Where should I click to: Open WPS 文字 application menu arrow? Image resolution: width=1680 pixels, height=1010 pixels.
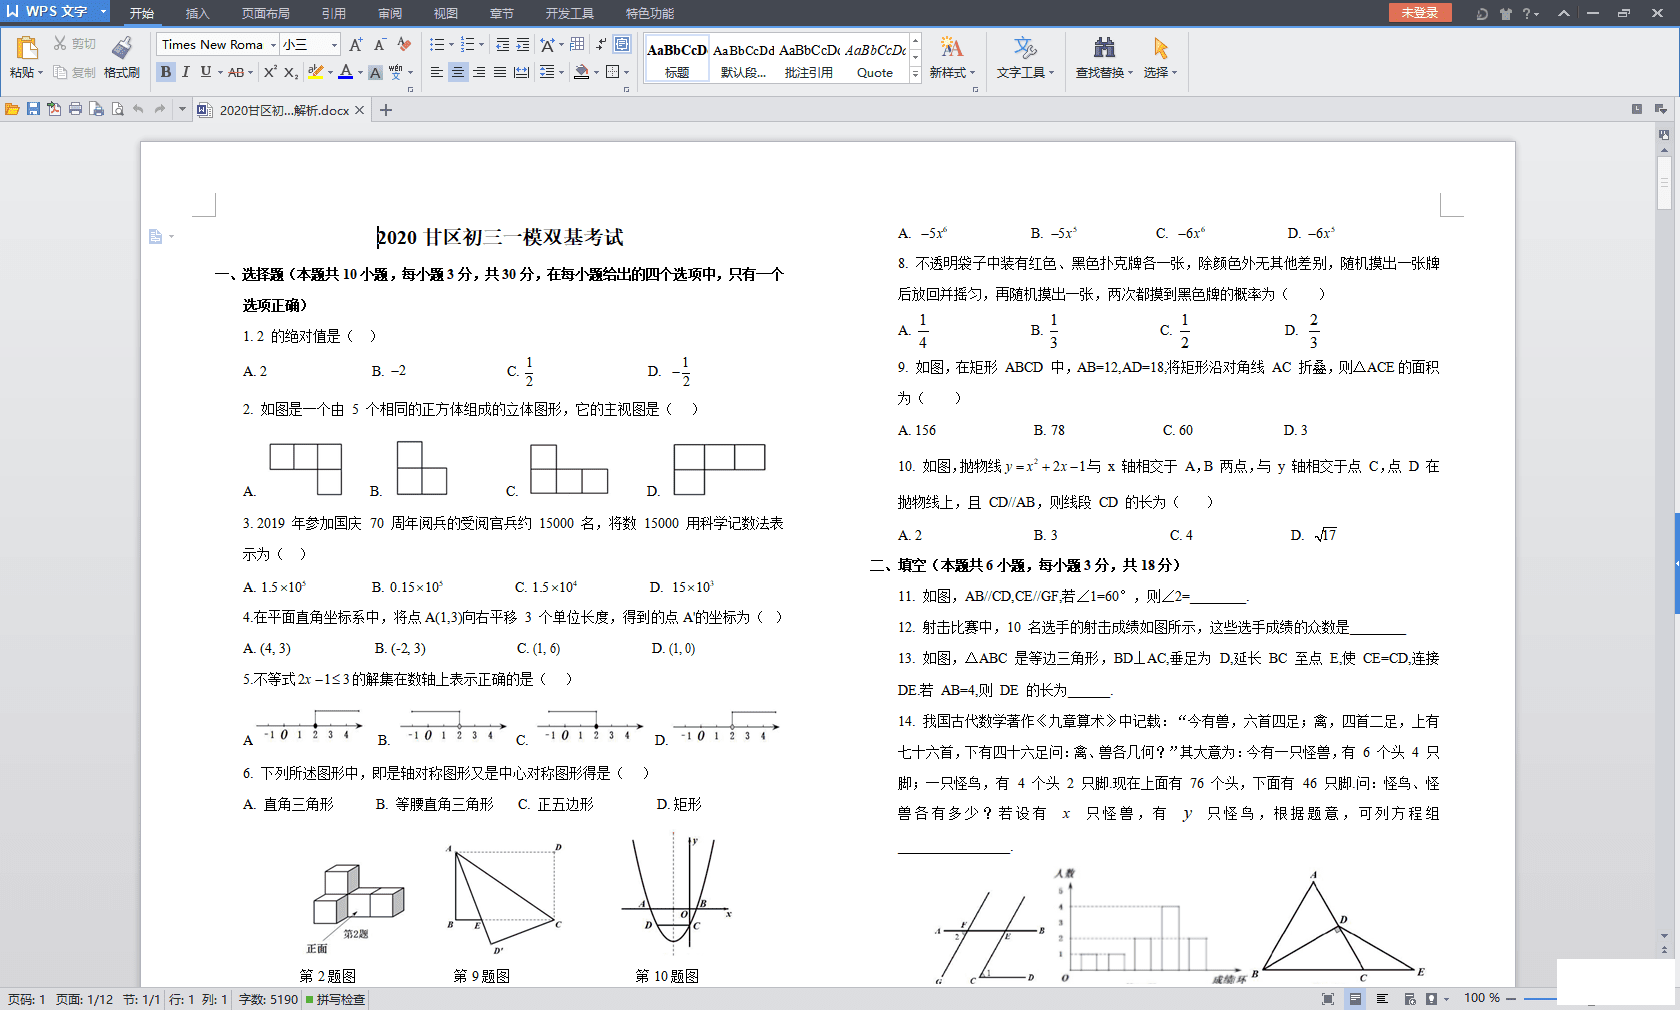coord(103,12)
